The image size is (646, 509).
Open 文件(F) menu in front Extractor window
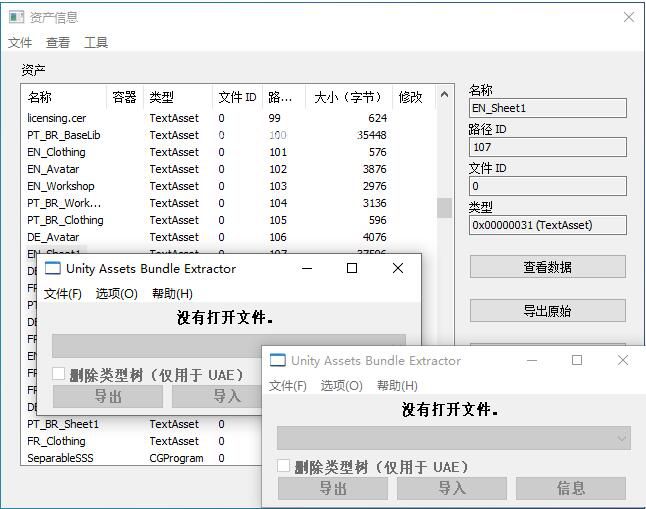point(288,386)
